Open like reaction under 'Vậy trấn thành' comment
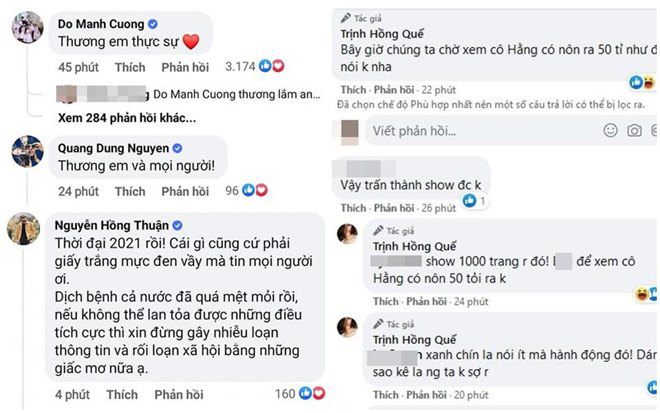660x413 pixels. [x=472, y=201]
